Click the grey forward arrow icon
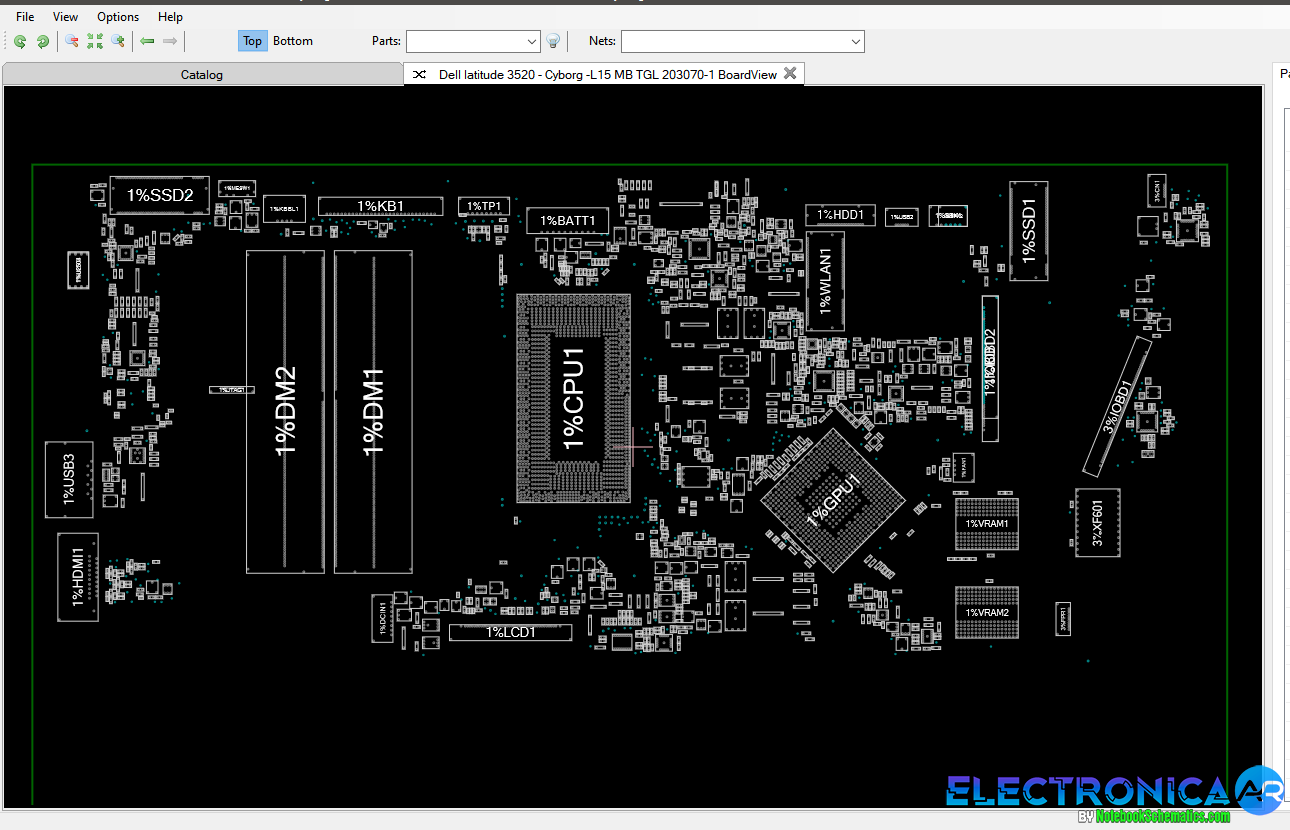The height and width of the screenshot is (830, 1290). pos(170,41)
